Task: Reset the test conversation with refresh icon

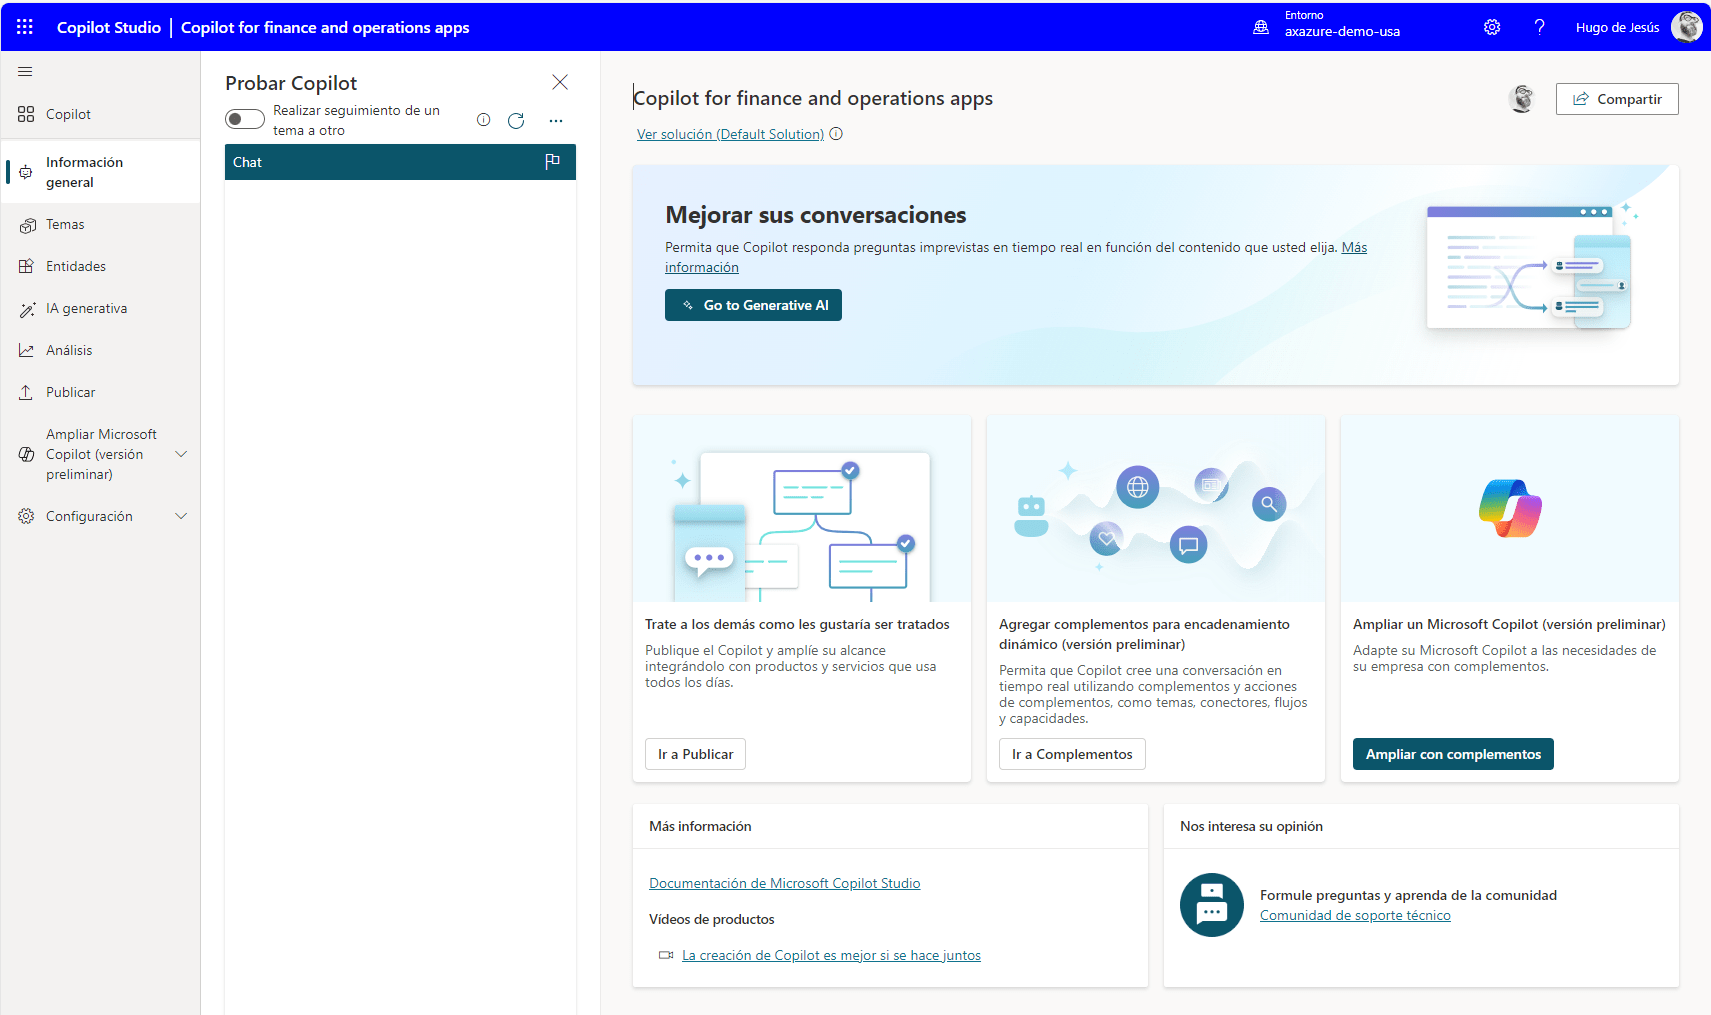Action: coord(516,121)
